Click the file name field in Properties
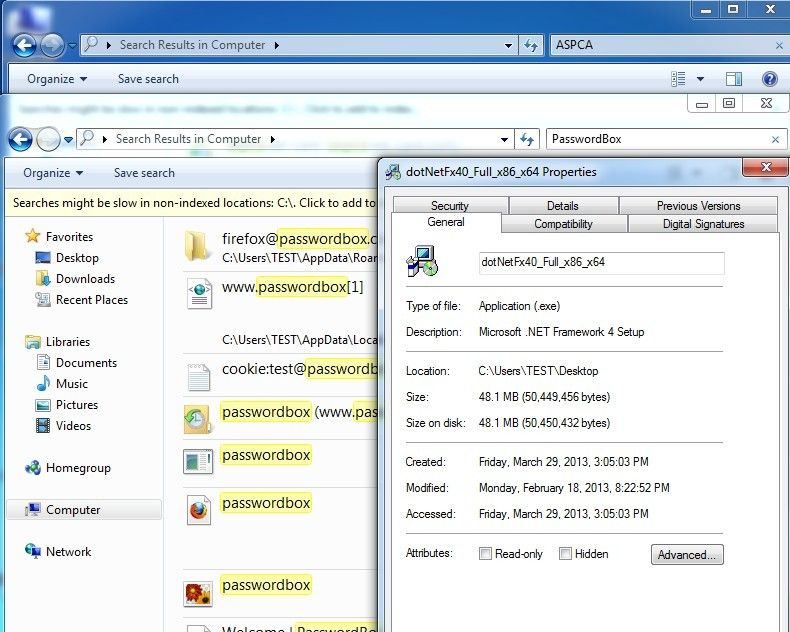 tap(602, 263)
